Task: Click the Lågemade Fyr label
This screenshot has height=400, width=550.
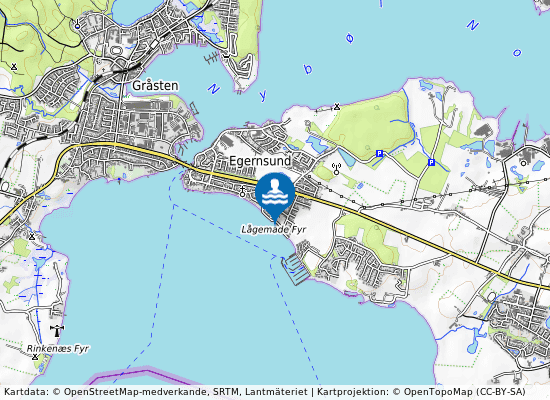Action: [274, 230]
